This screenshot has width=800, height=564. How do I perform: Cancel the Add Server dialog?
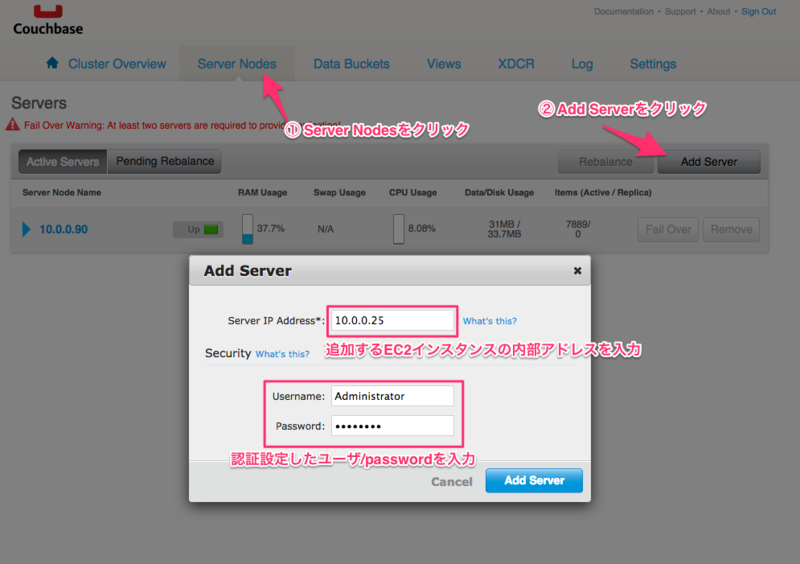452,481
